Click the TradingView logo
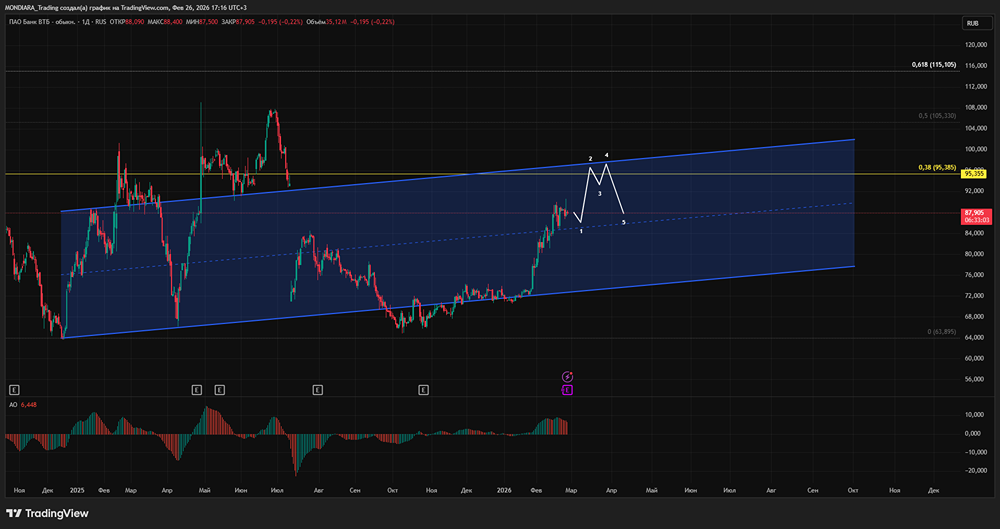Viewport: 1000px width, 529px height. tap(48, 513)
